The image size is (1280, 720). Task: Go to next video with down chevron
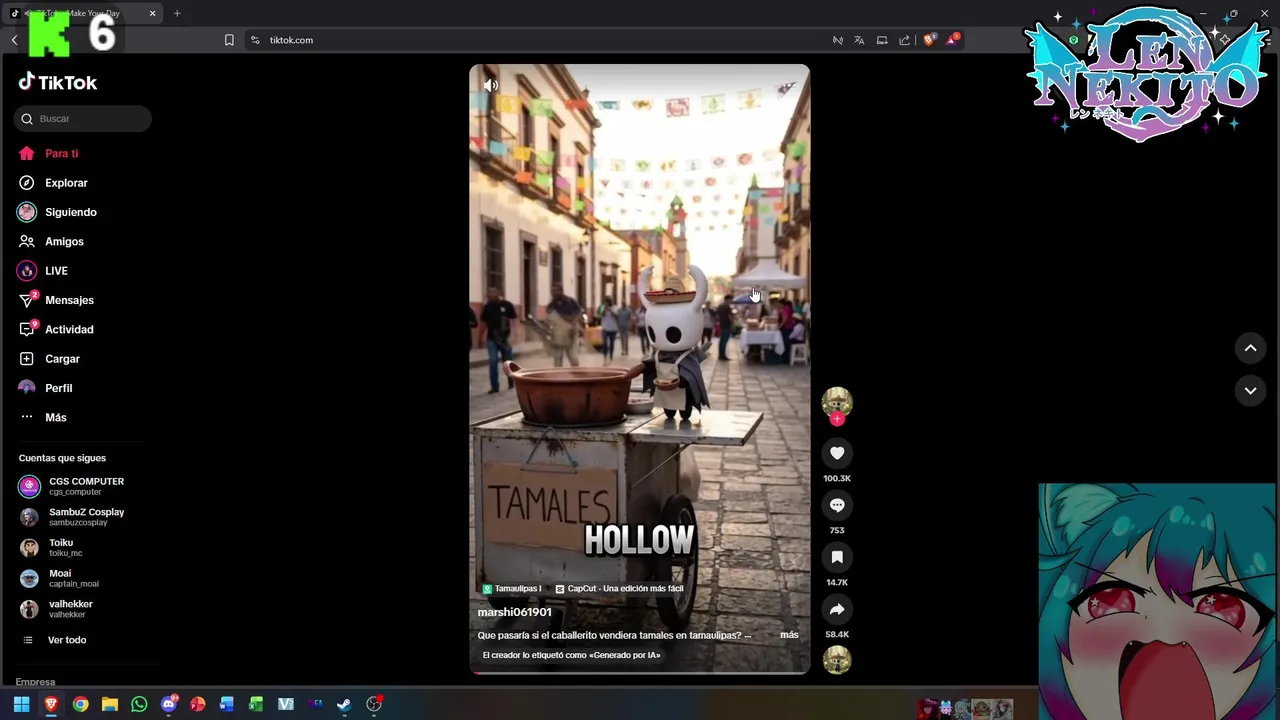[x=1250, y=391]
